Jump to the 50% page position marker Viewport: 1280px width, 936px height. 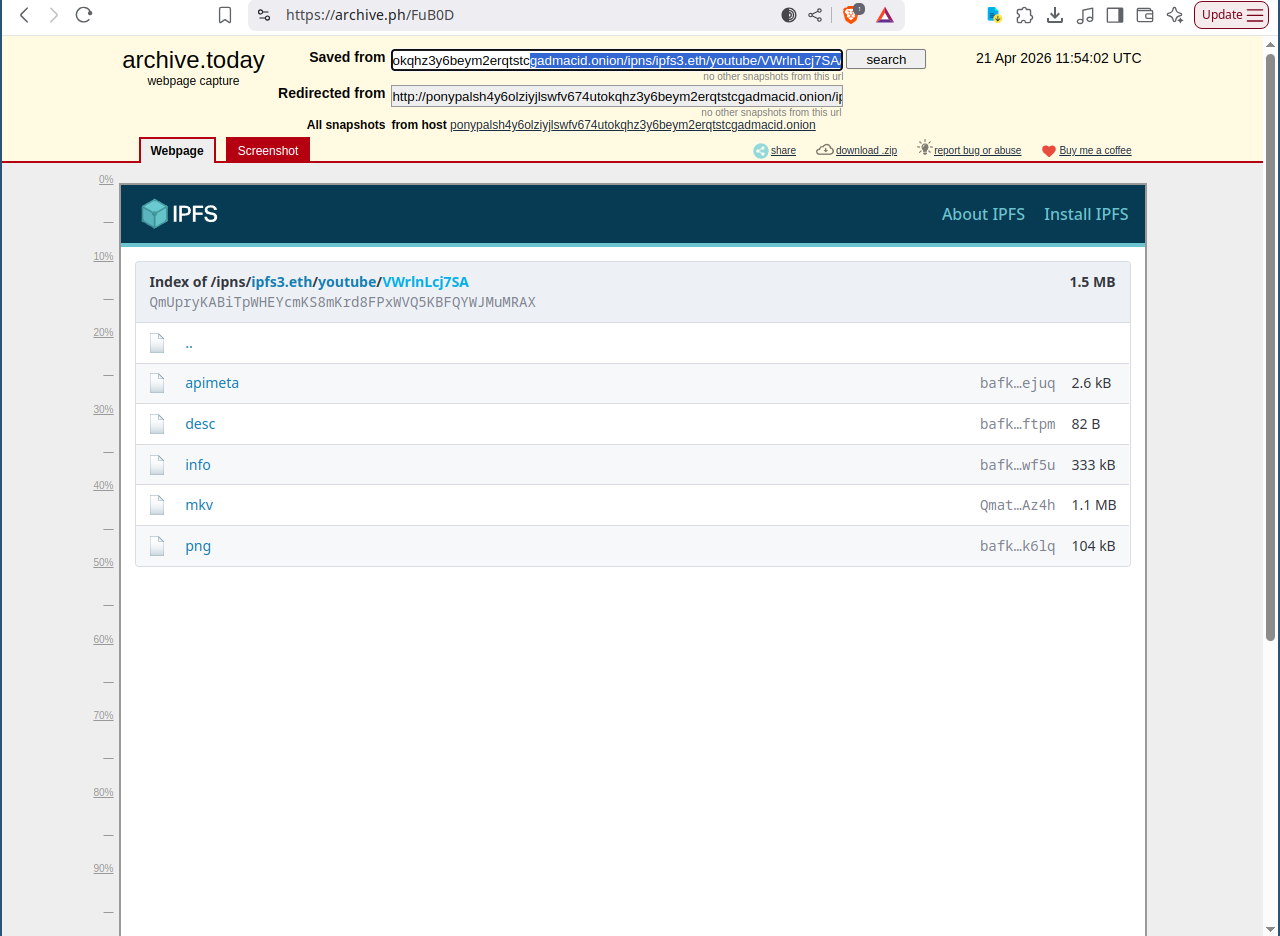[x=103, y=562]
